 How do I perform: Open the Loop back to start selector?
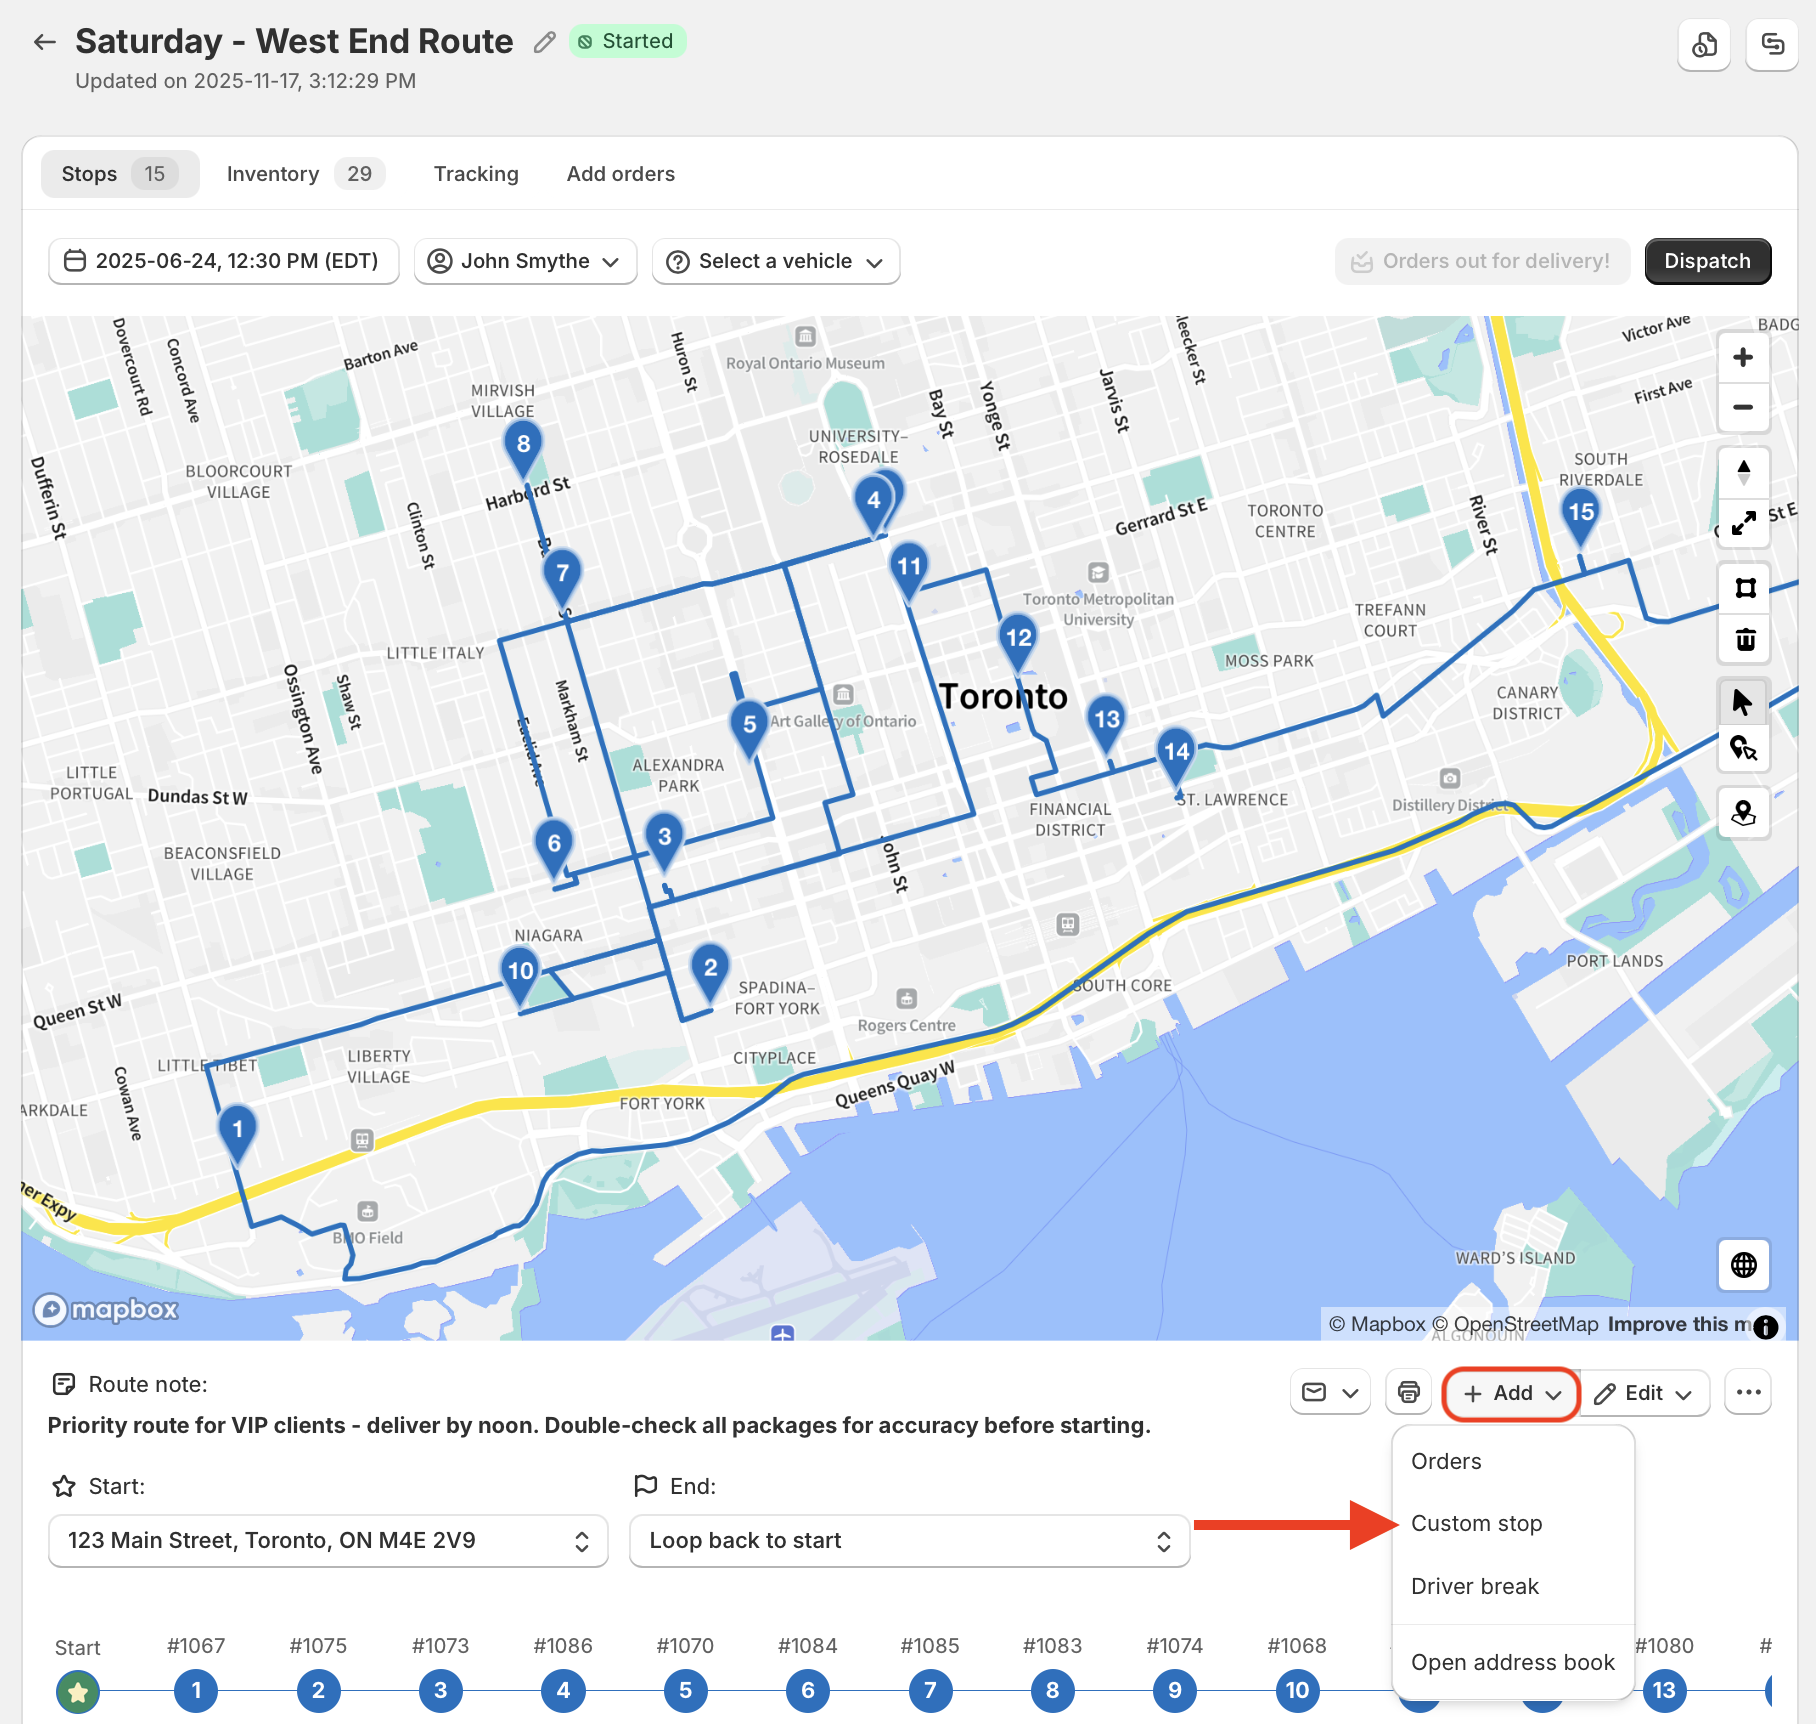(x=909, y=1541)
